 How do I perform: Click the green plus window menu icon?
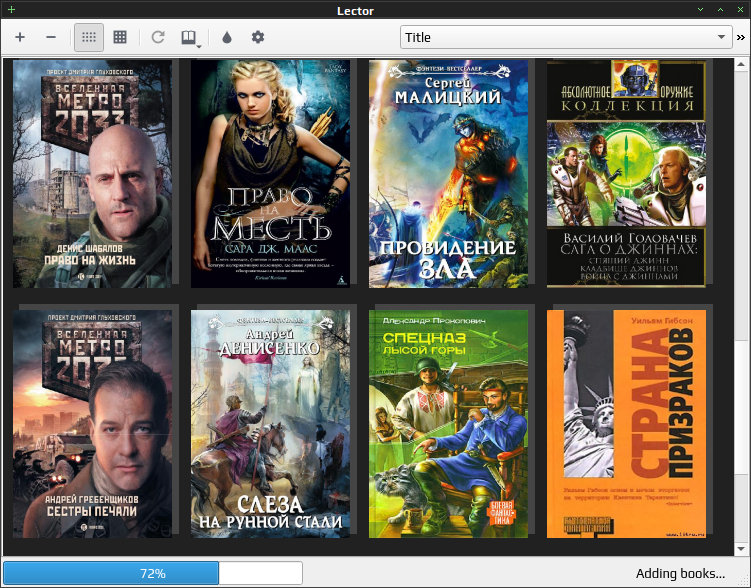click(11, 10)
